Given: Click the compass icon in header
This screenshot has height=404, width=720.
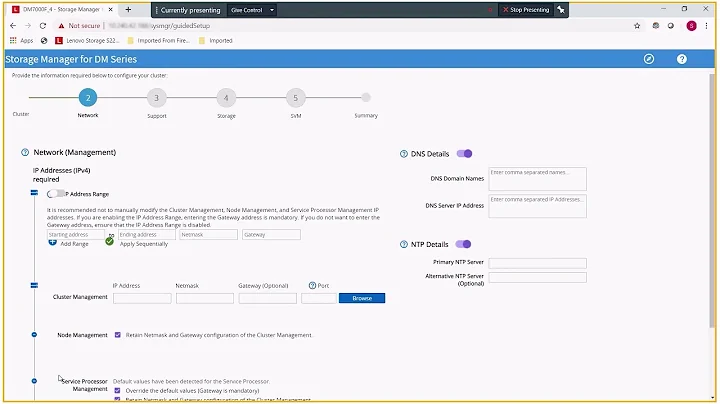Looking at the screenshot, I should 648,59.
